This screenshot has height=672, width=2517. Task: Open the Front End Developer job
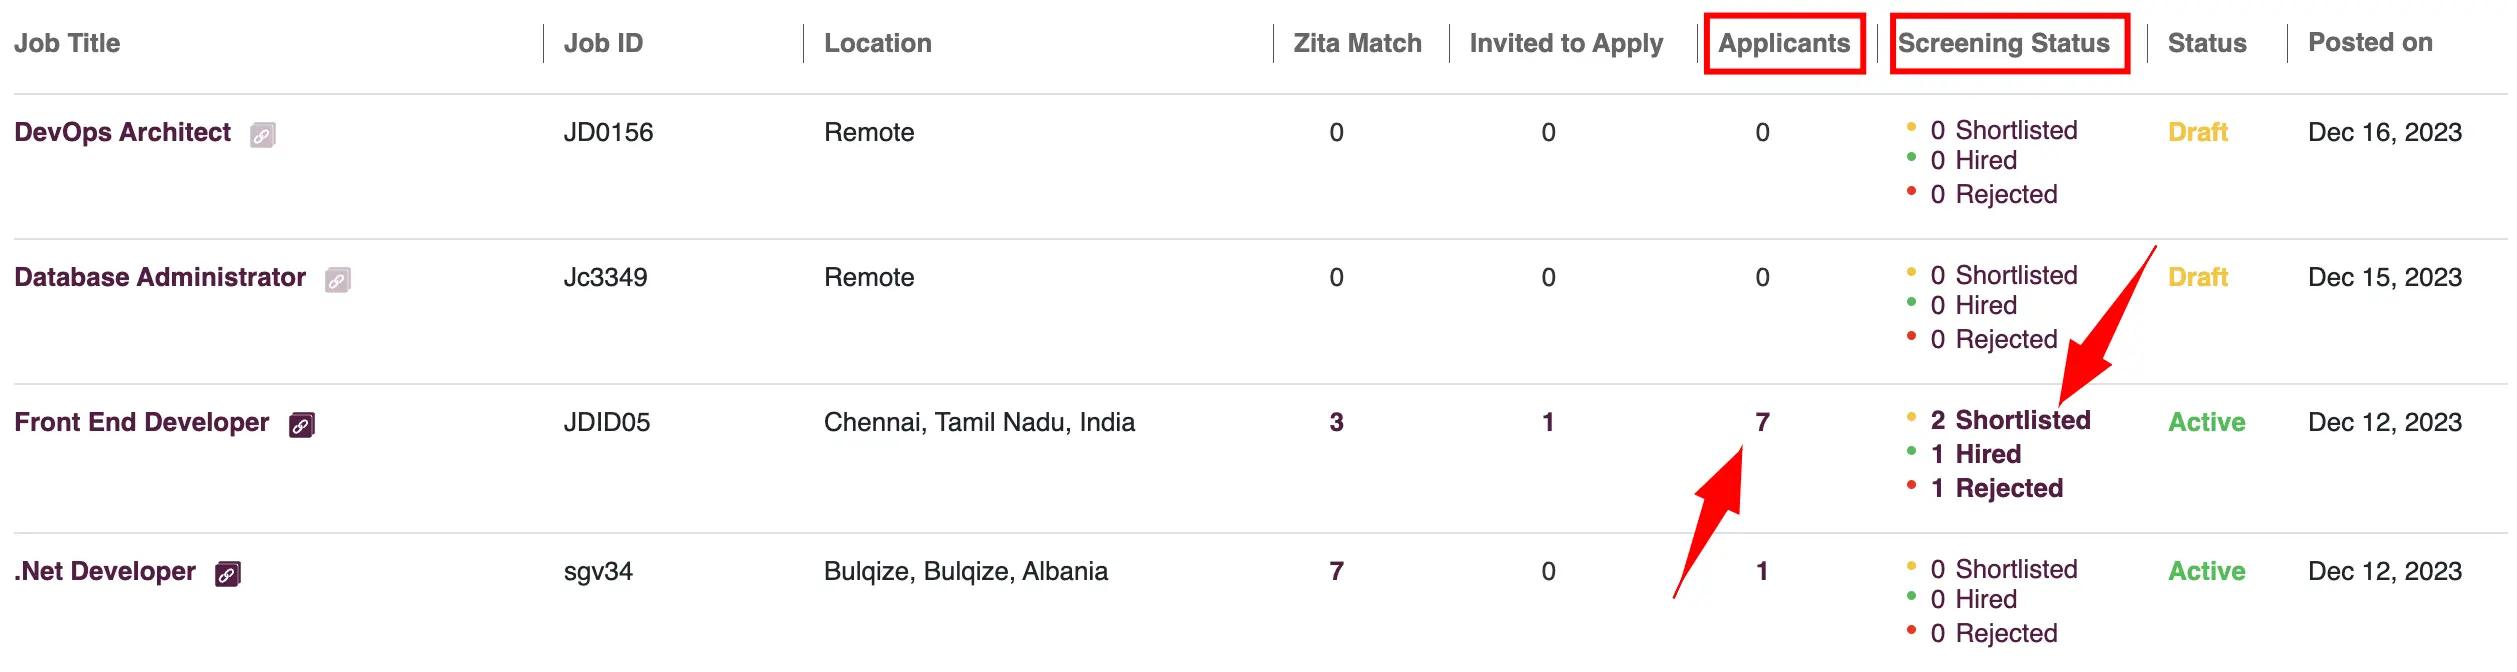click(142, 422)
